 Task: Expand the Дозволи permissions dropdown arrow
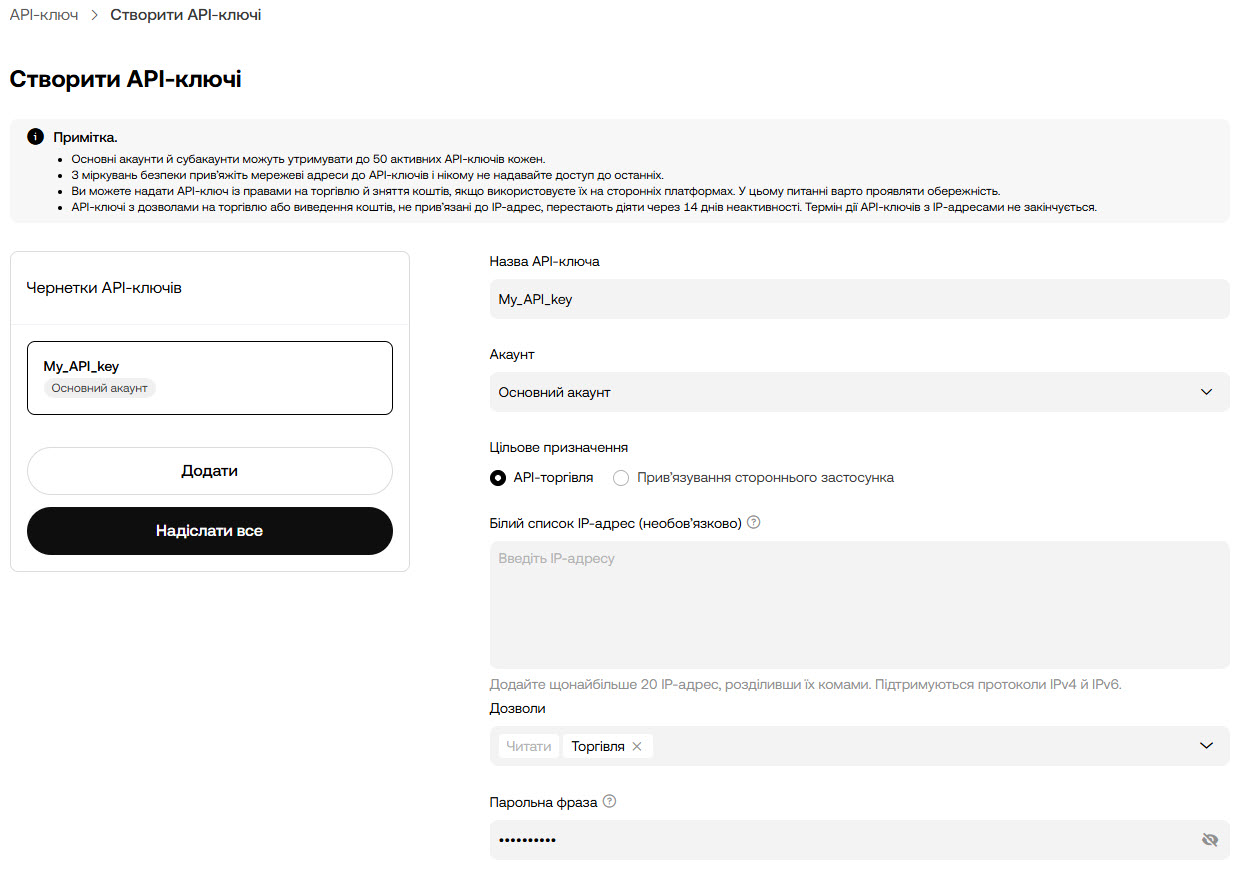point(1206,746)
